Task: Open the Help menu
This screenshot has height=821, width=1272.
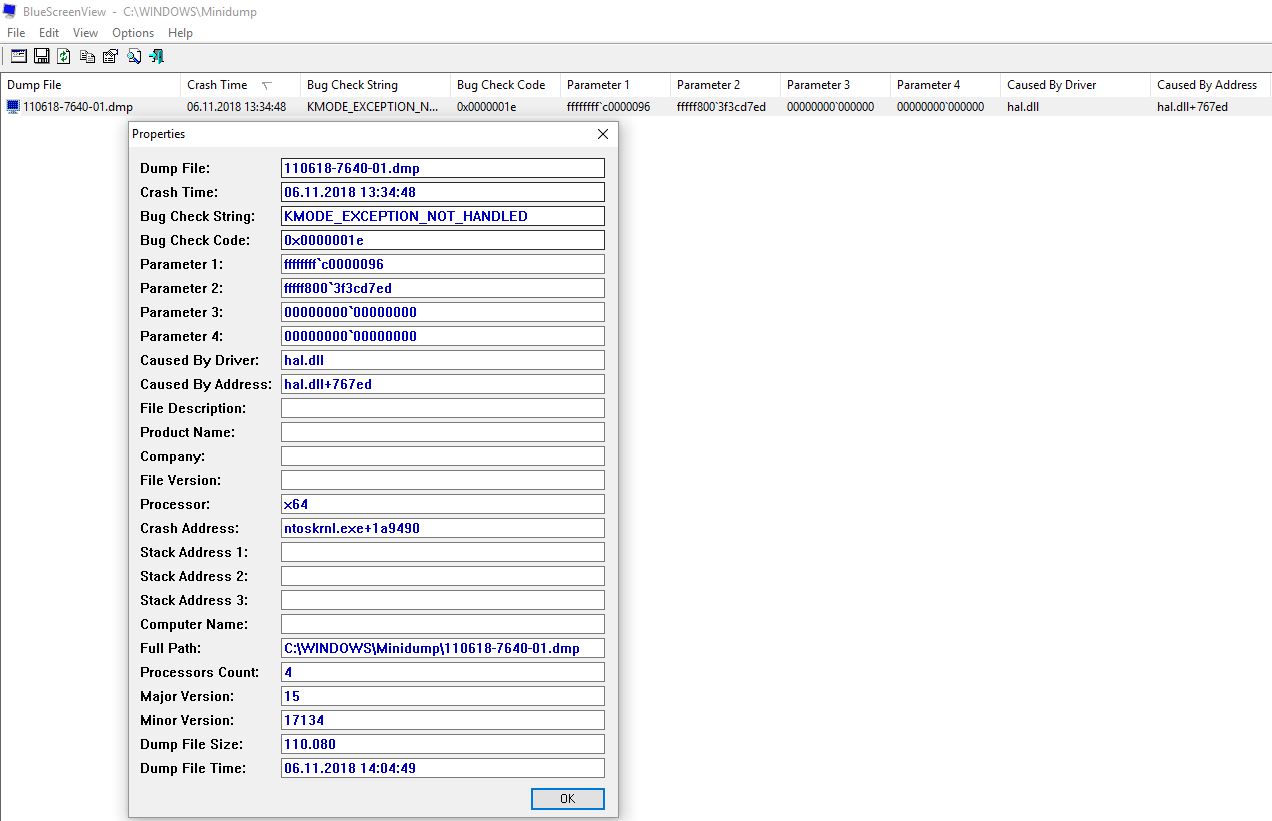Action: coord(181,33)
